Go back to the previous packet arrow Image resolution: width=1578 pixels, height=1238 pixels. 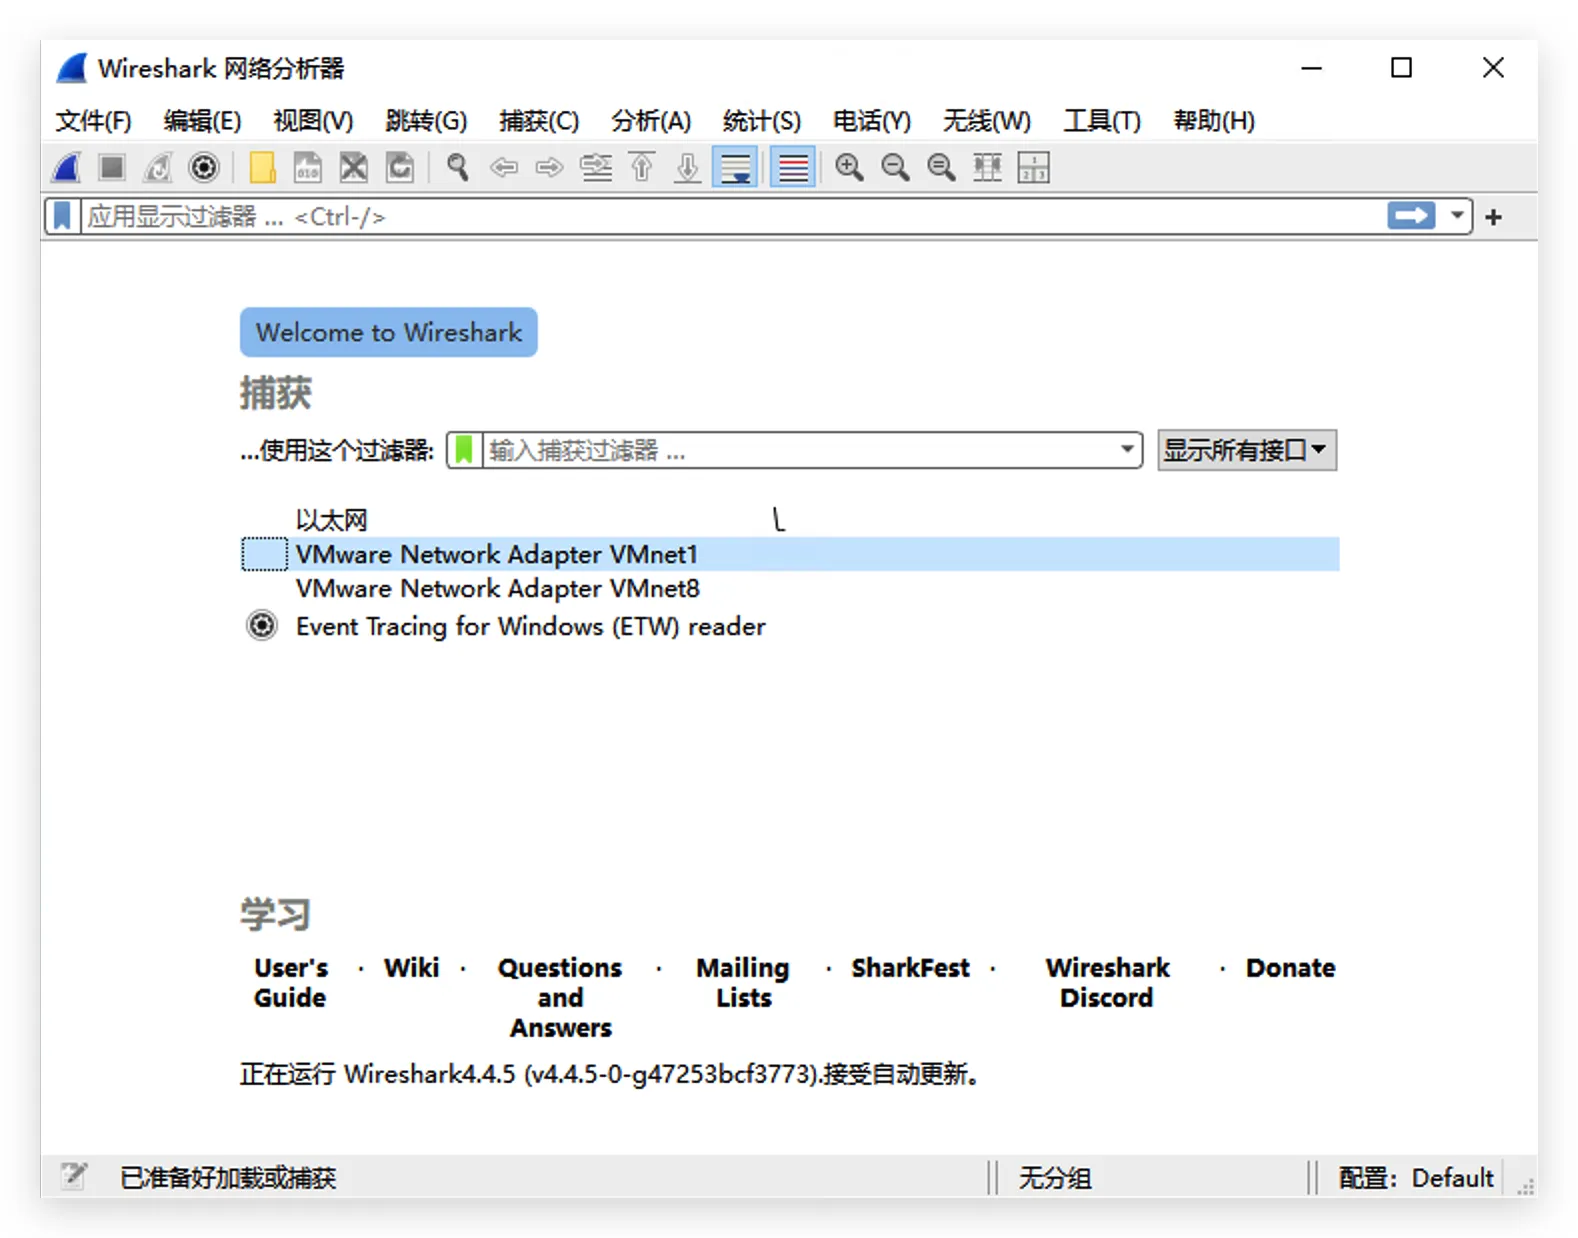[x=504, y=167]
